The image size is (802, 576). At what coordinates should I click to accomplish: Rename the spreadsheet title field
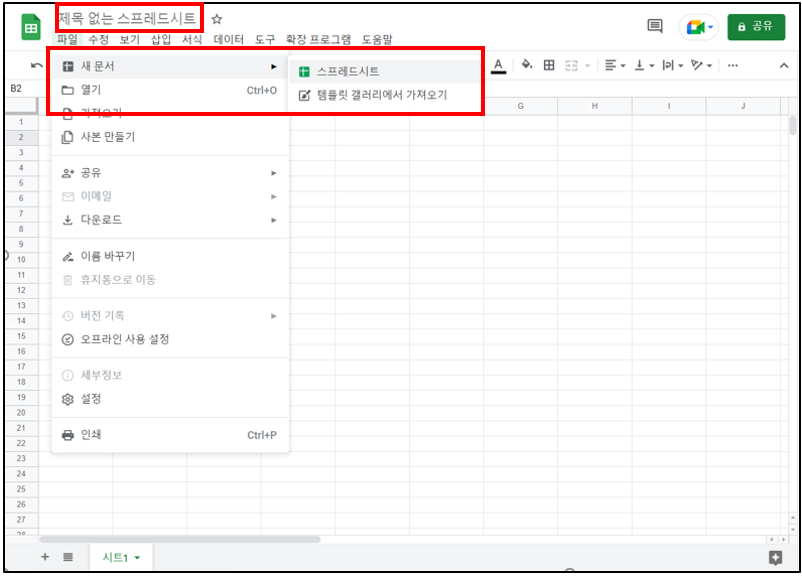tap(125, 17)
